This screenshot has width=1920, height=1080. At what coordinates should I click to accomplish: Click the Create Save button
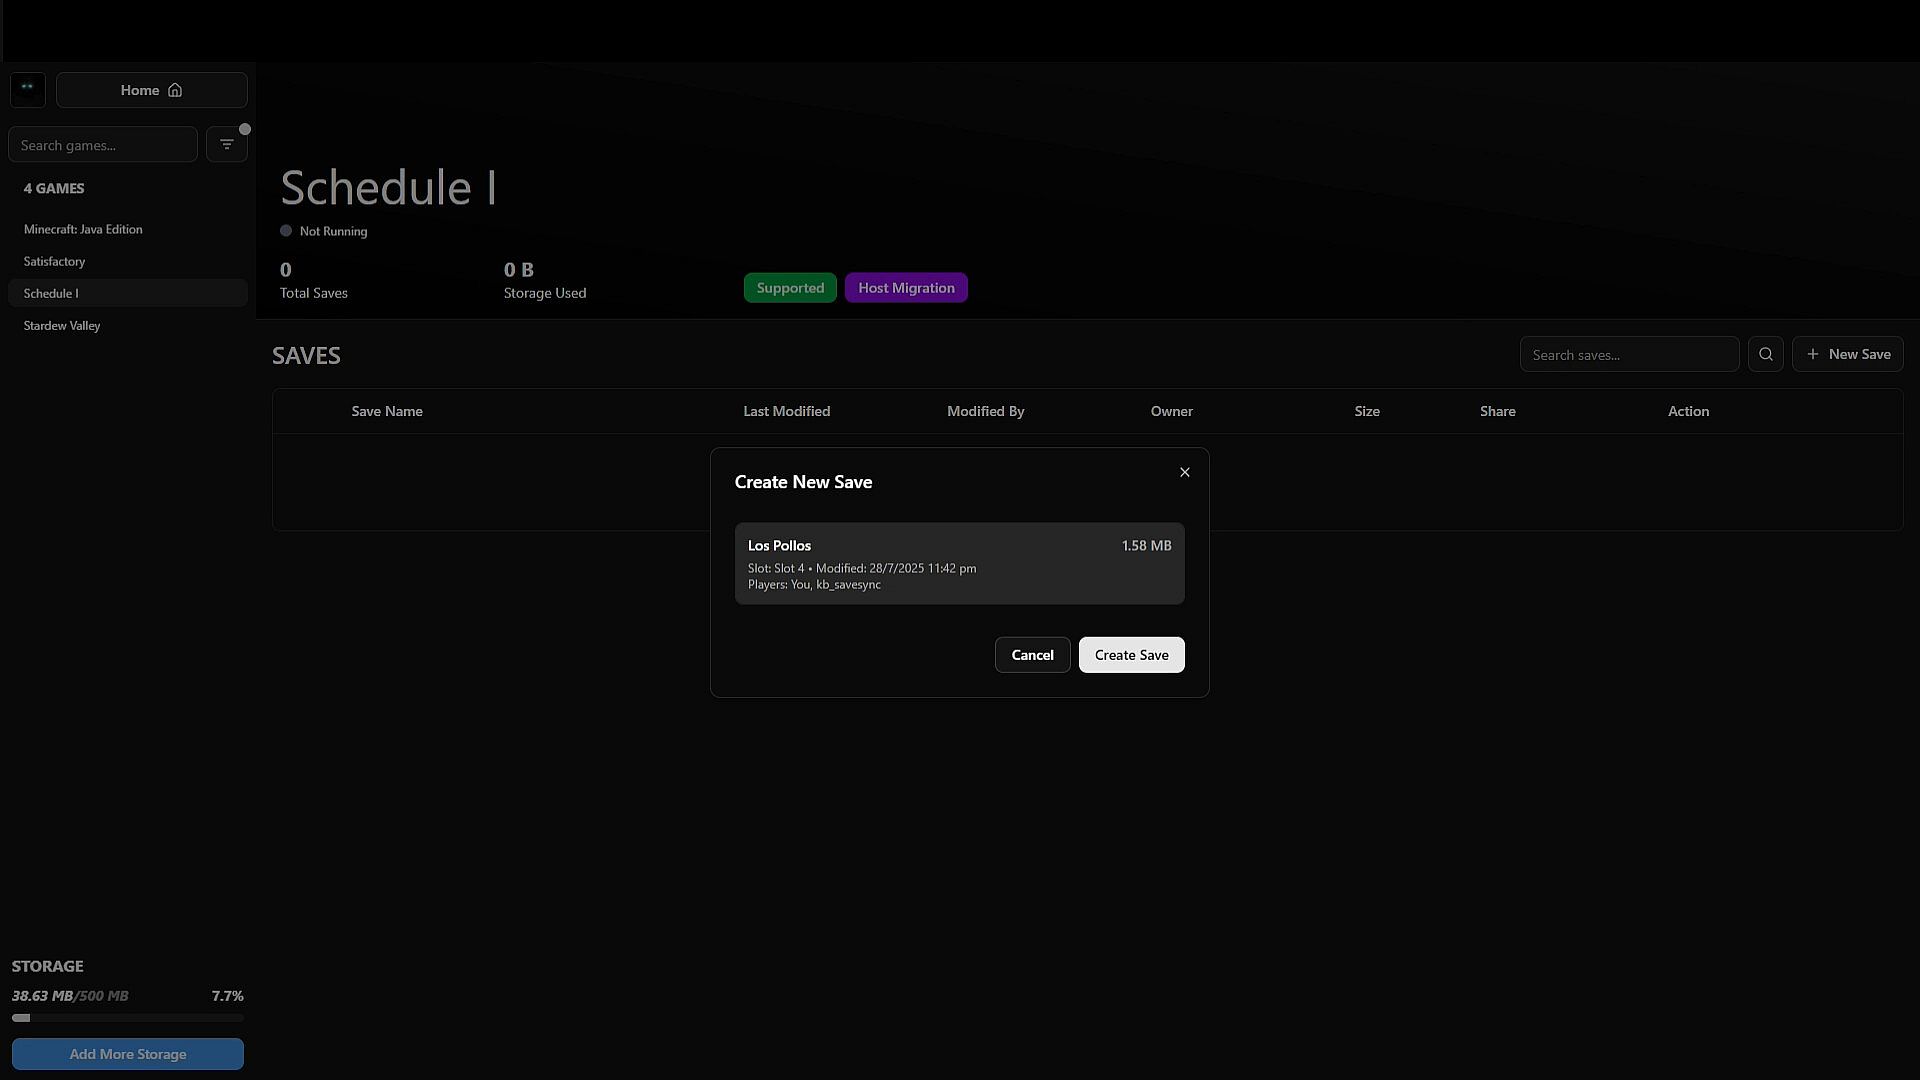click(1131, 655)
